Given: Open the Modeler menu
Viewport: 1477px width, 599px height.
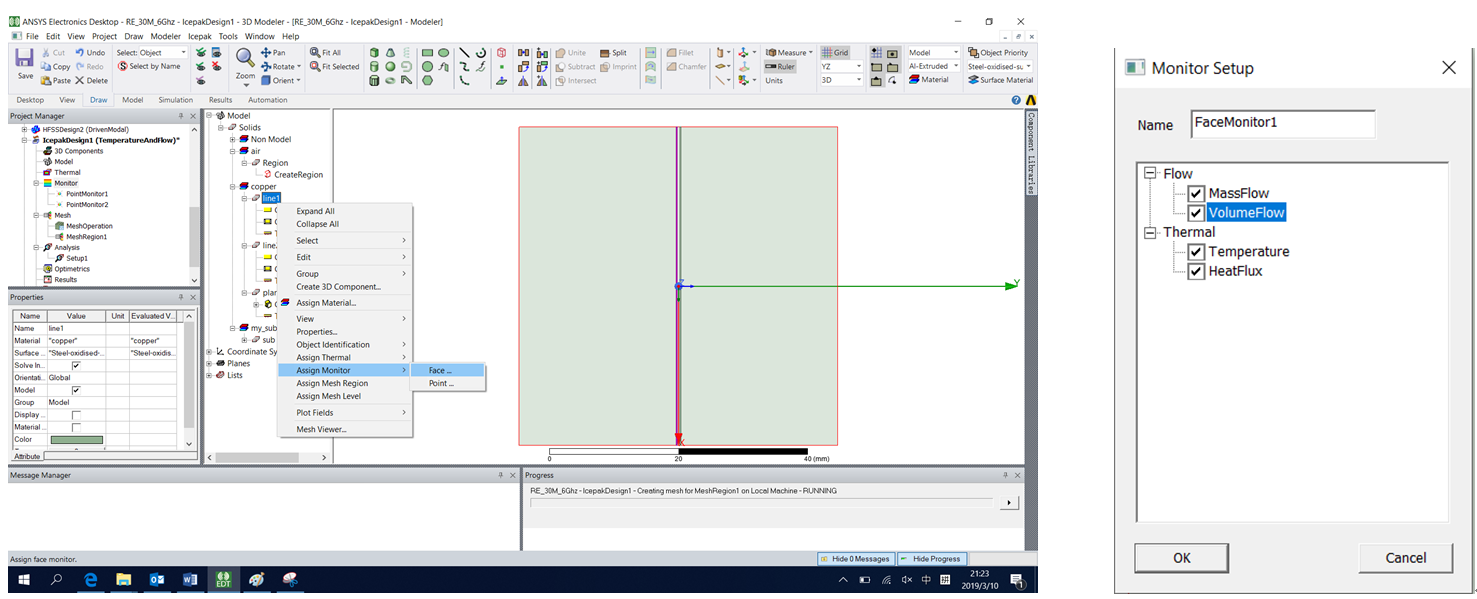Looking at the screenshot, I should click(x=166, y=36).
